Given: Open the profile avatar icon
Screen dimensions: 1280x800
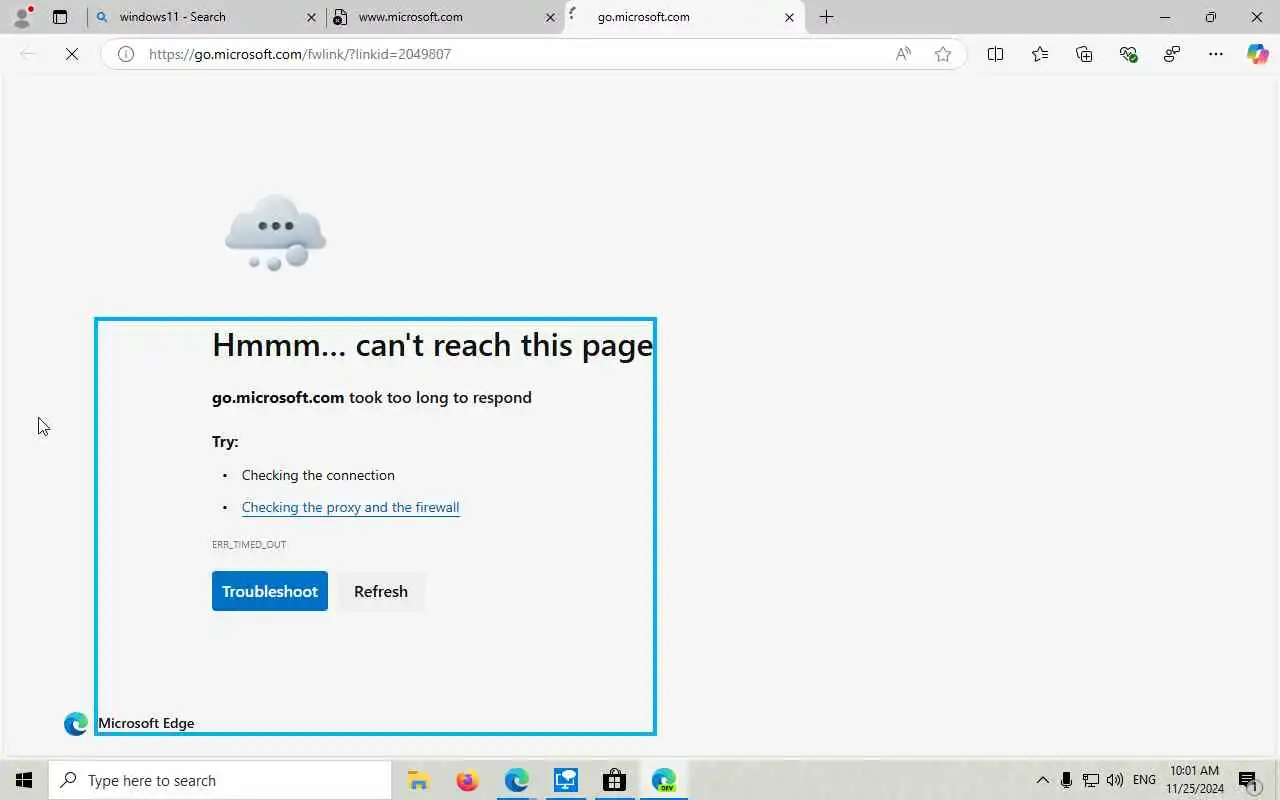Looking at the screenshot, I should click(22, 17).
